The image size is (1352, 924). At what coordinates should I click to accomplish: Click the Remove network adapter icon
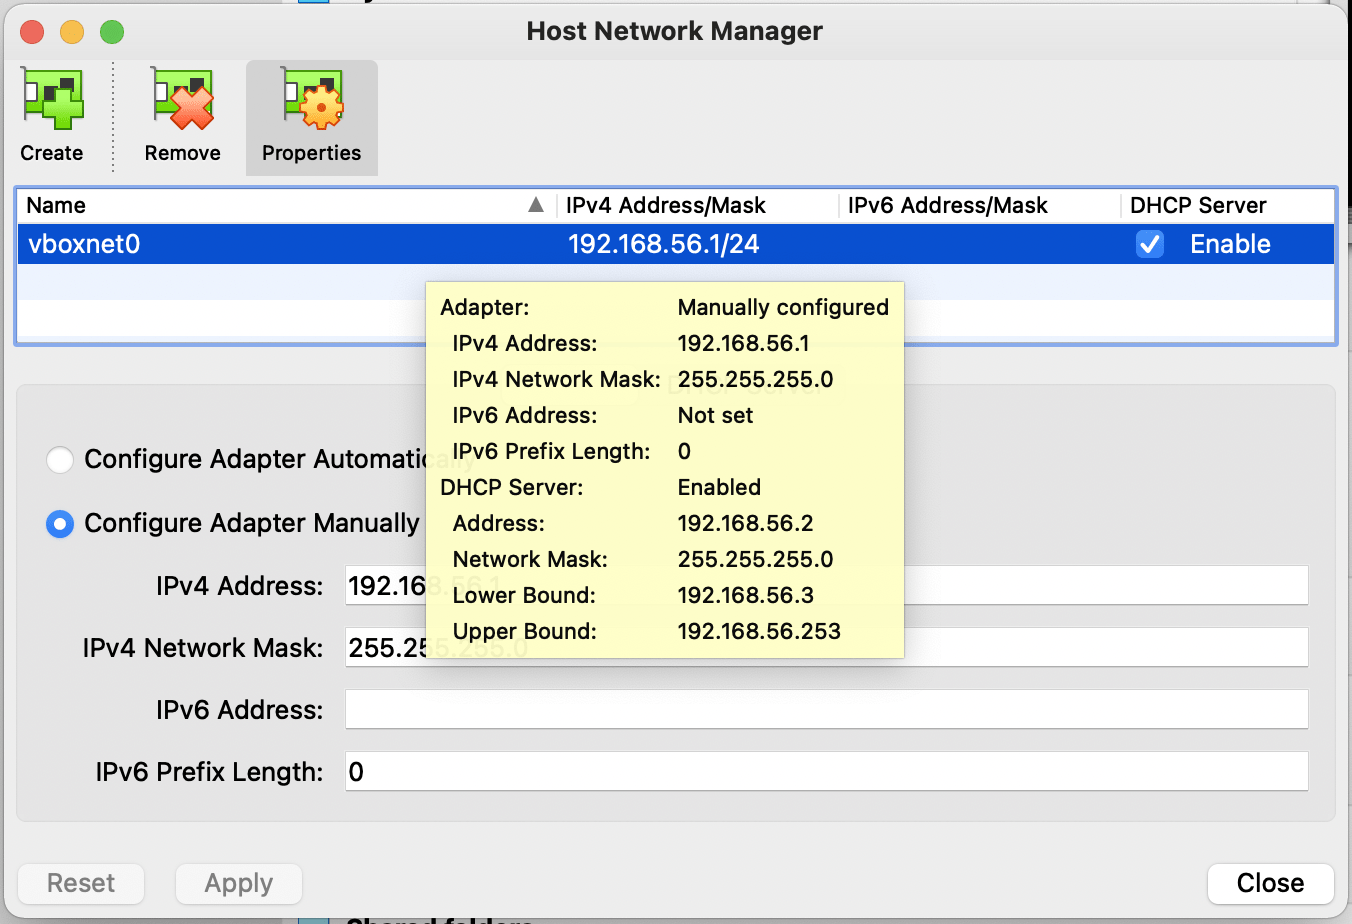tap(183, 100)
